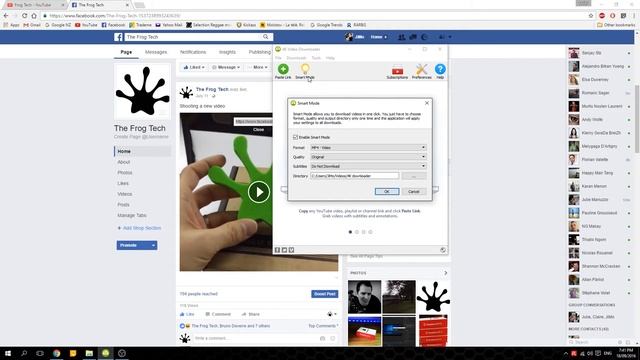The image size is (640, 360).
Task: Open Subscriptions in the downloader toolbar
Action: 397,71
